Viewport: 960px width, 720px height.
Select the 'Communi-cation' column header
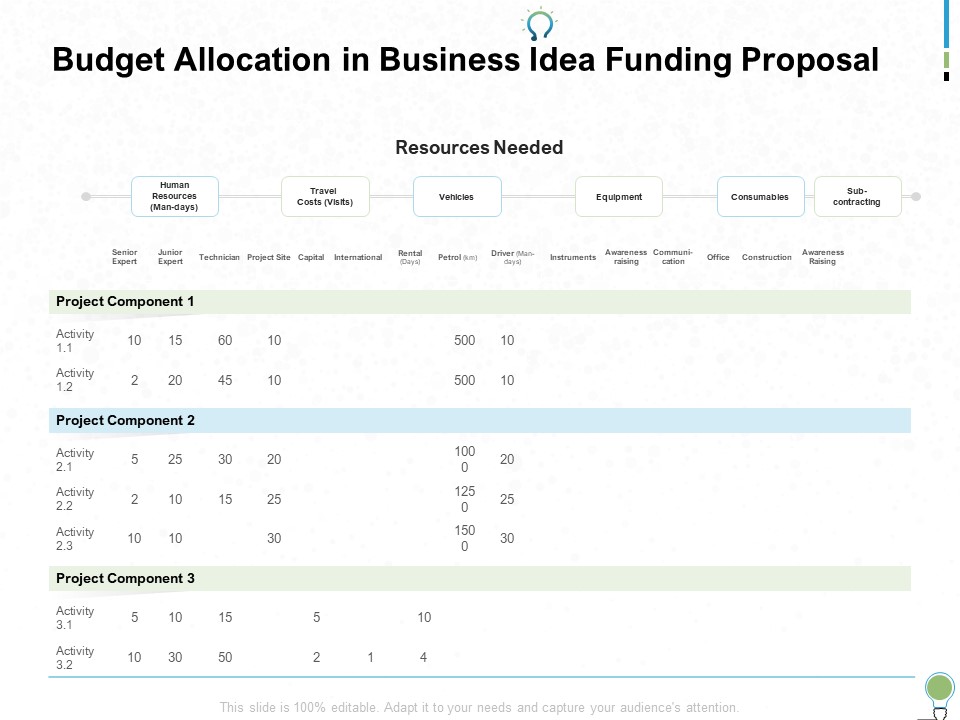pos(673,257)
